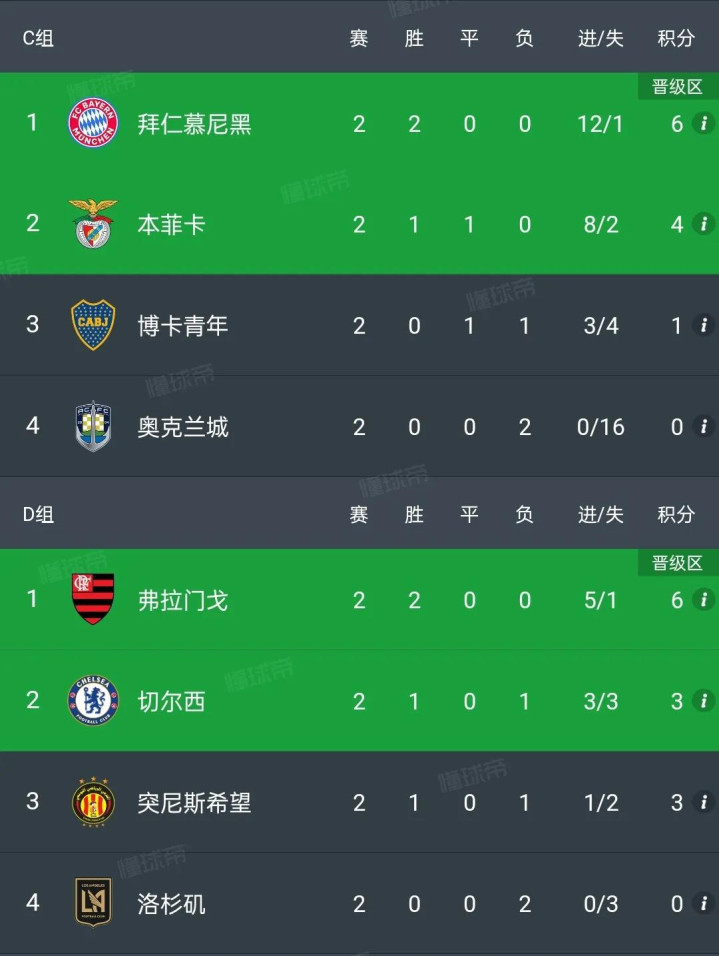This screenshot has width=719, height=956.
Task: Open team page for 拜仁慕尼黑
Action: (194, 124)
